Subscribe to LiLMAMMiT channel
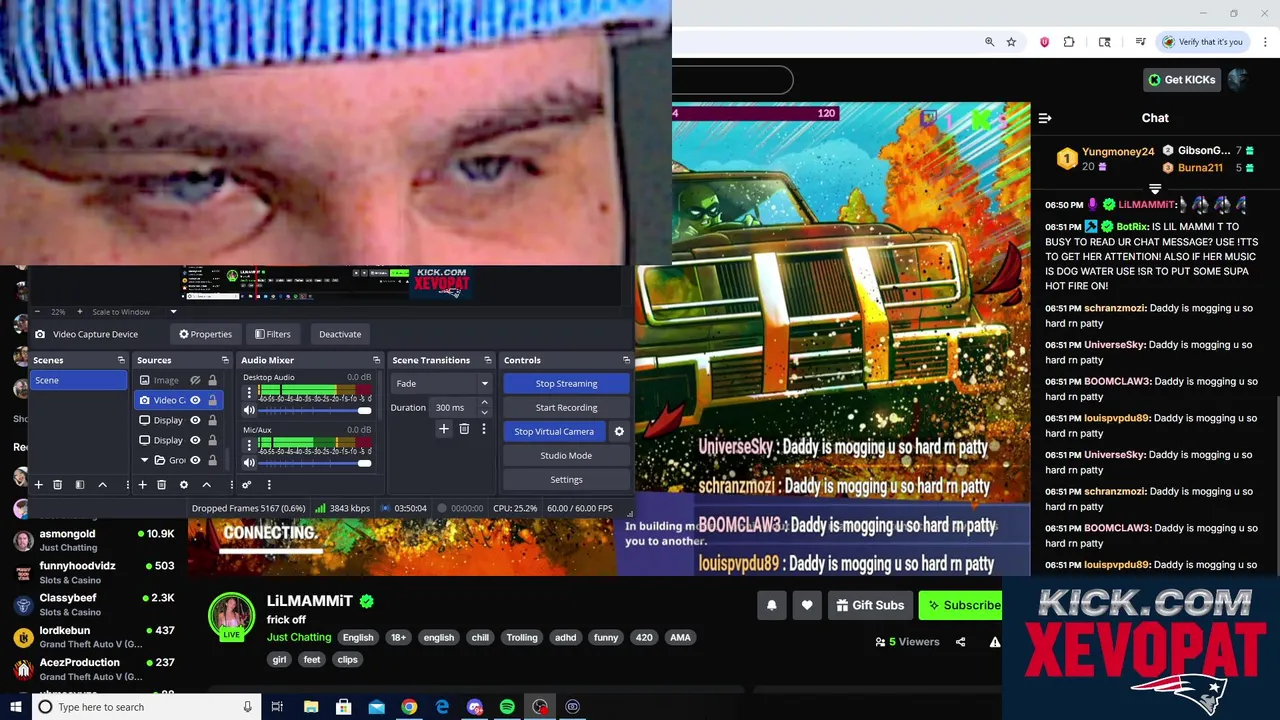This screenshot has height=720, width=1280. coord(961,605)
